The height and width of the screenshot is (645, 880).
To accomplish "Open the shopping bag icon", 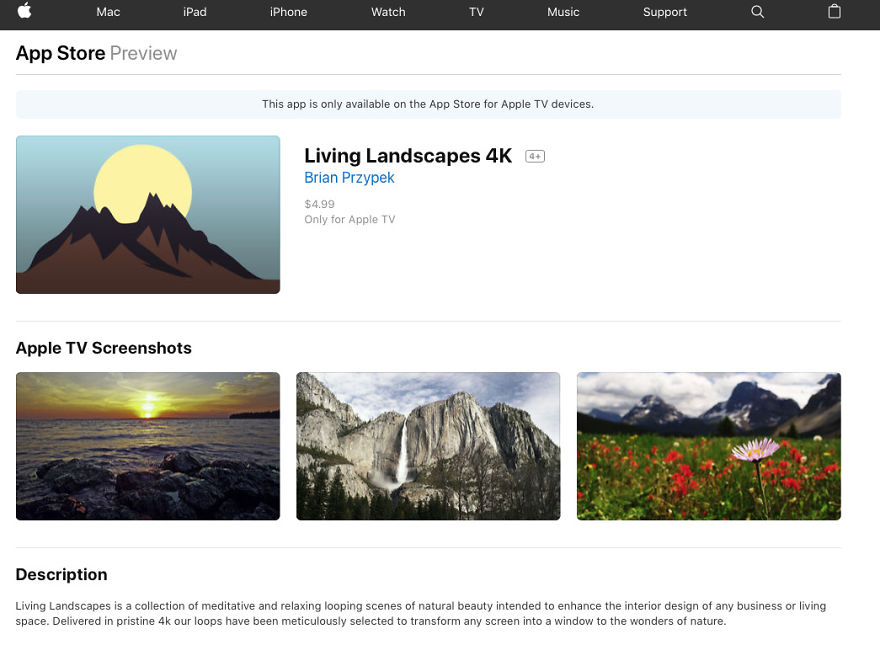I will pyautogui.click(x=834, y=12).
